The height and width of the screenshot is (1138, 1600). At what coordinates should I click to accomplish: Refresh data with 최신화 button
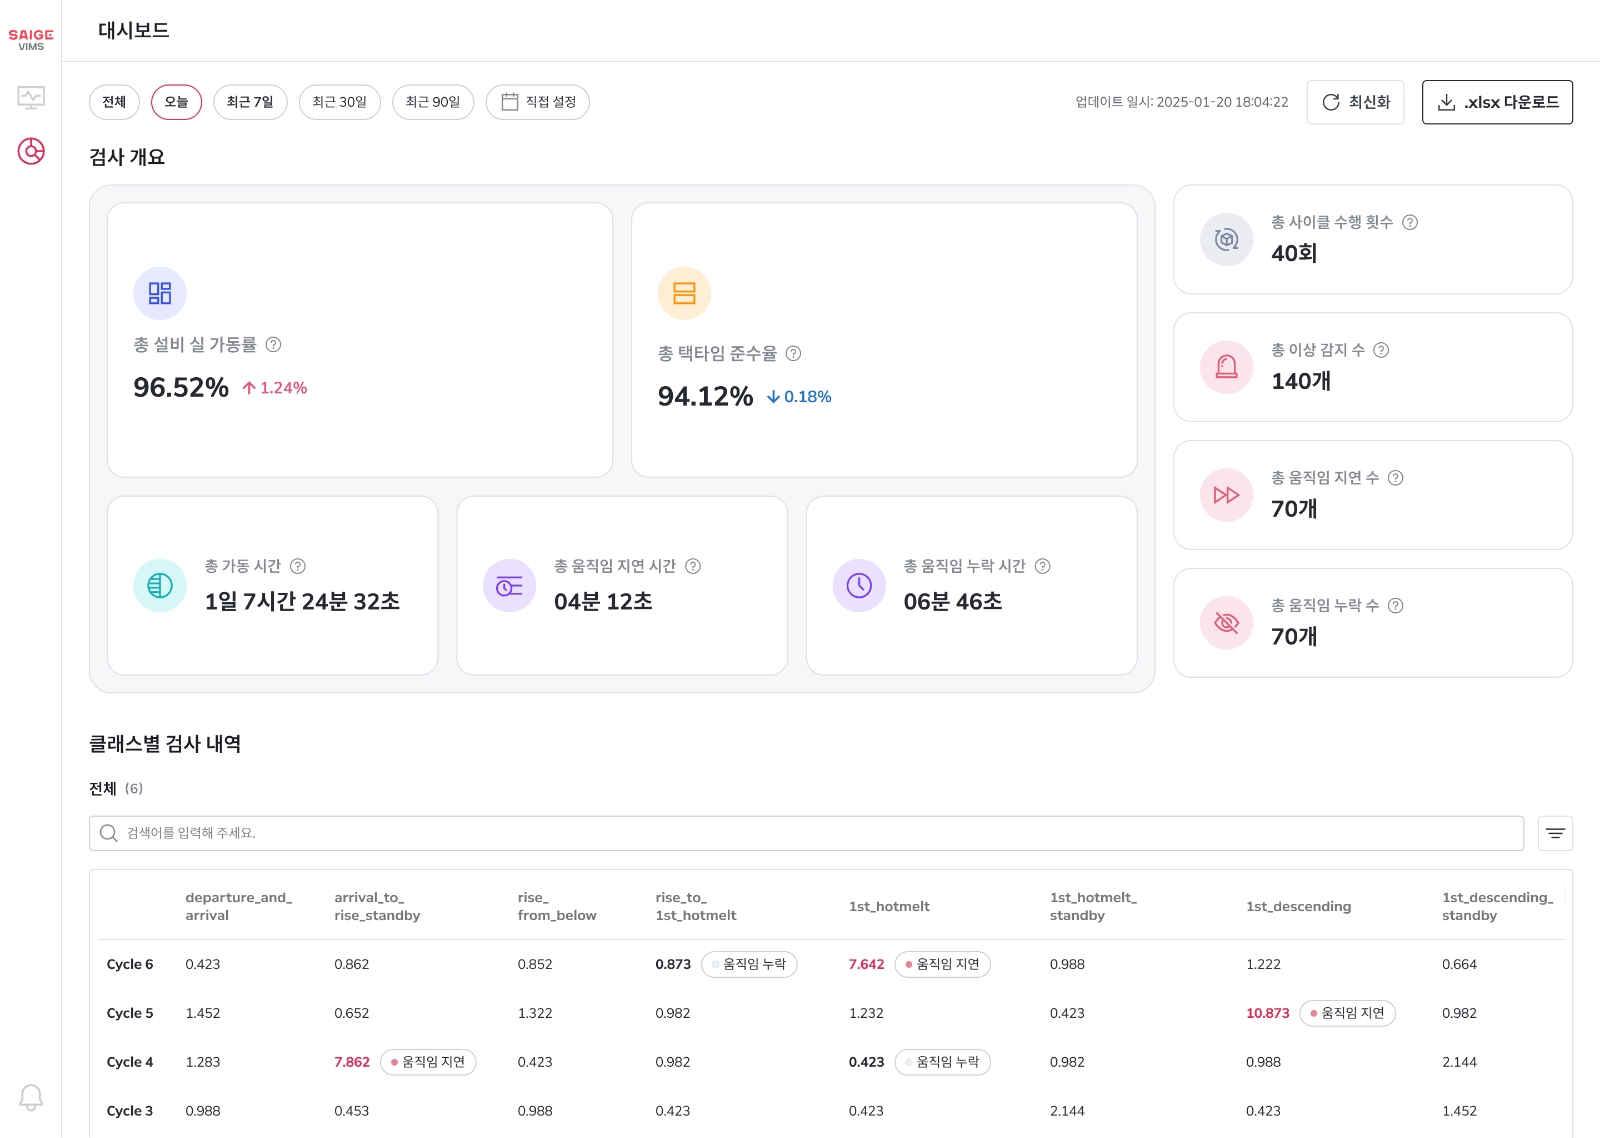click(1355, 102)
